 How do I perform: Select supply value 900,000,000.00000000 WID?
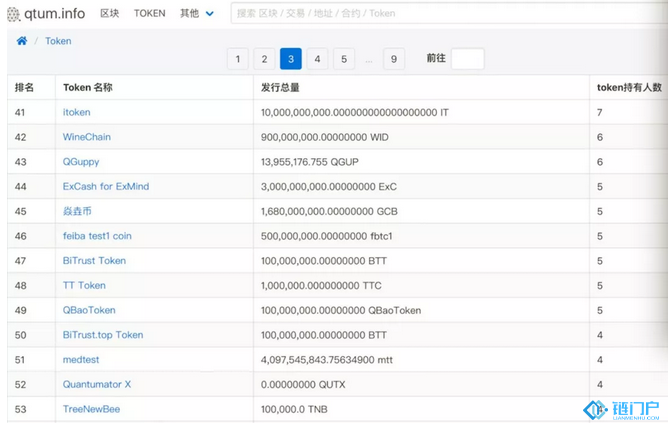click(x=325, y=137)
